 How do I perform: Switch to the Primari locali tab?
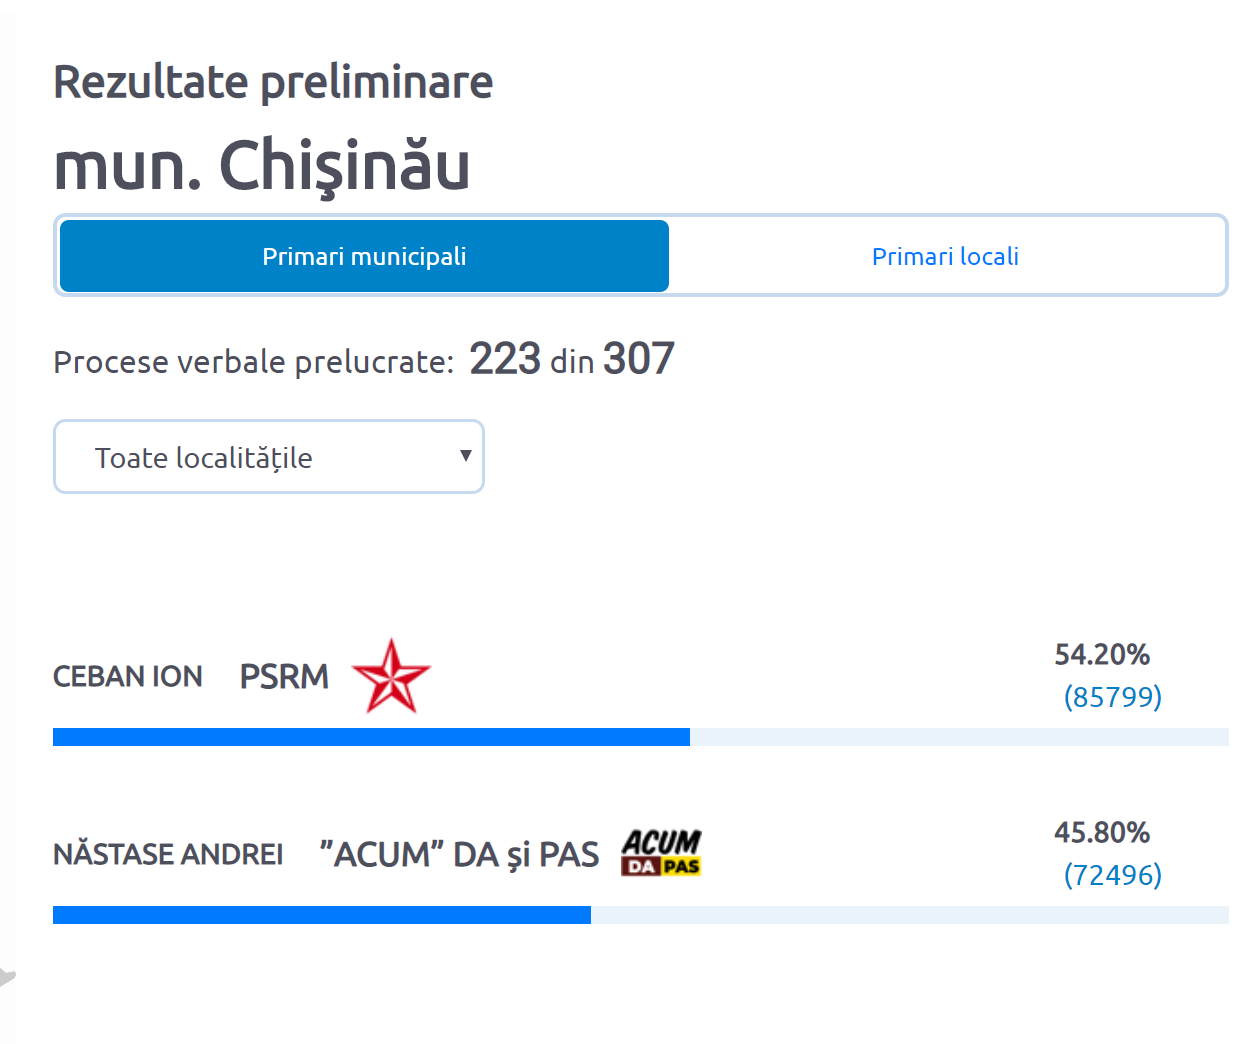point(945,256)
